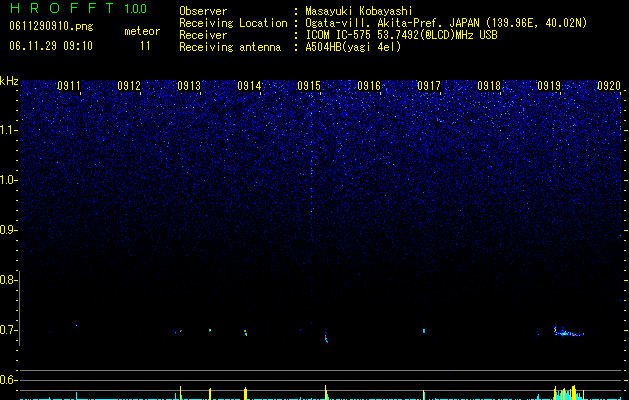Click the long meteor echo near 0919

pyautogui.click(x=569, y=332)
